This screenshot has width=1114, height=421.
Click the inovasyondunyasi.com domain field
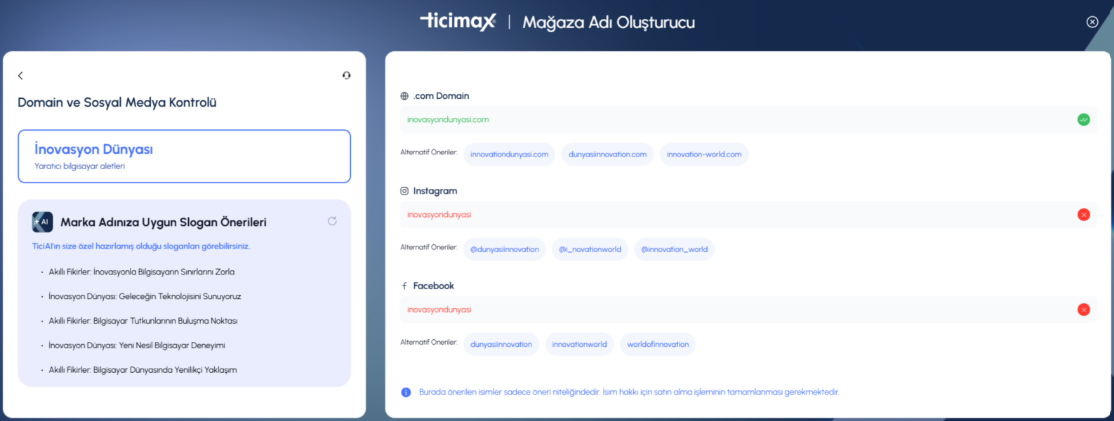(735, 120)
